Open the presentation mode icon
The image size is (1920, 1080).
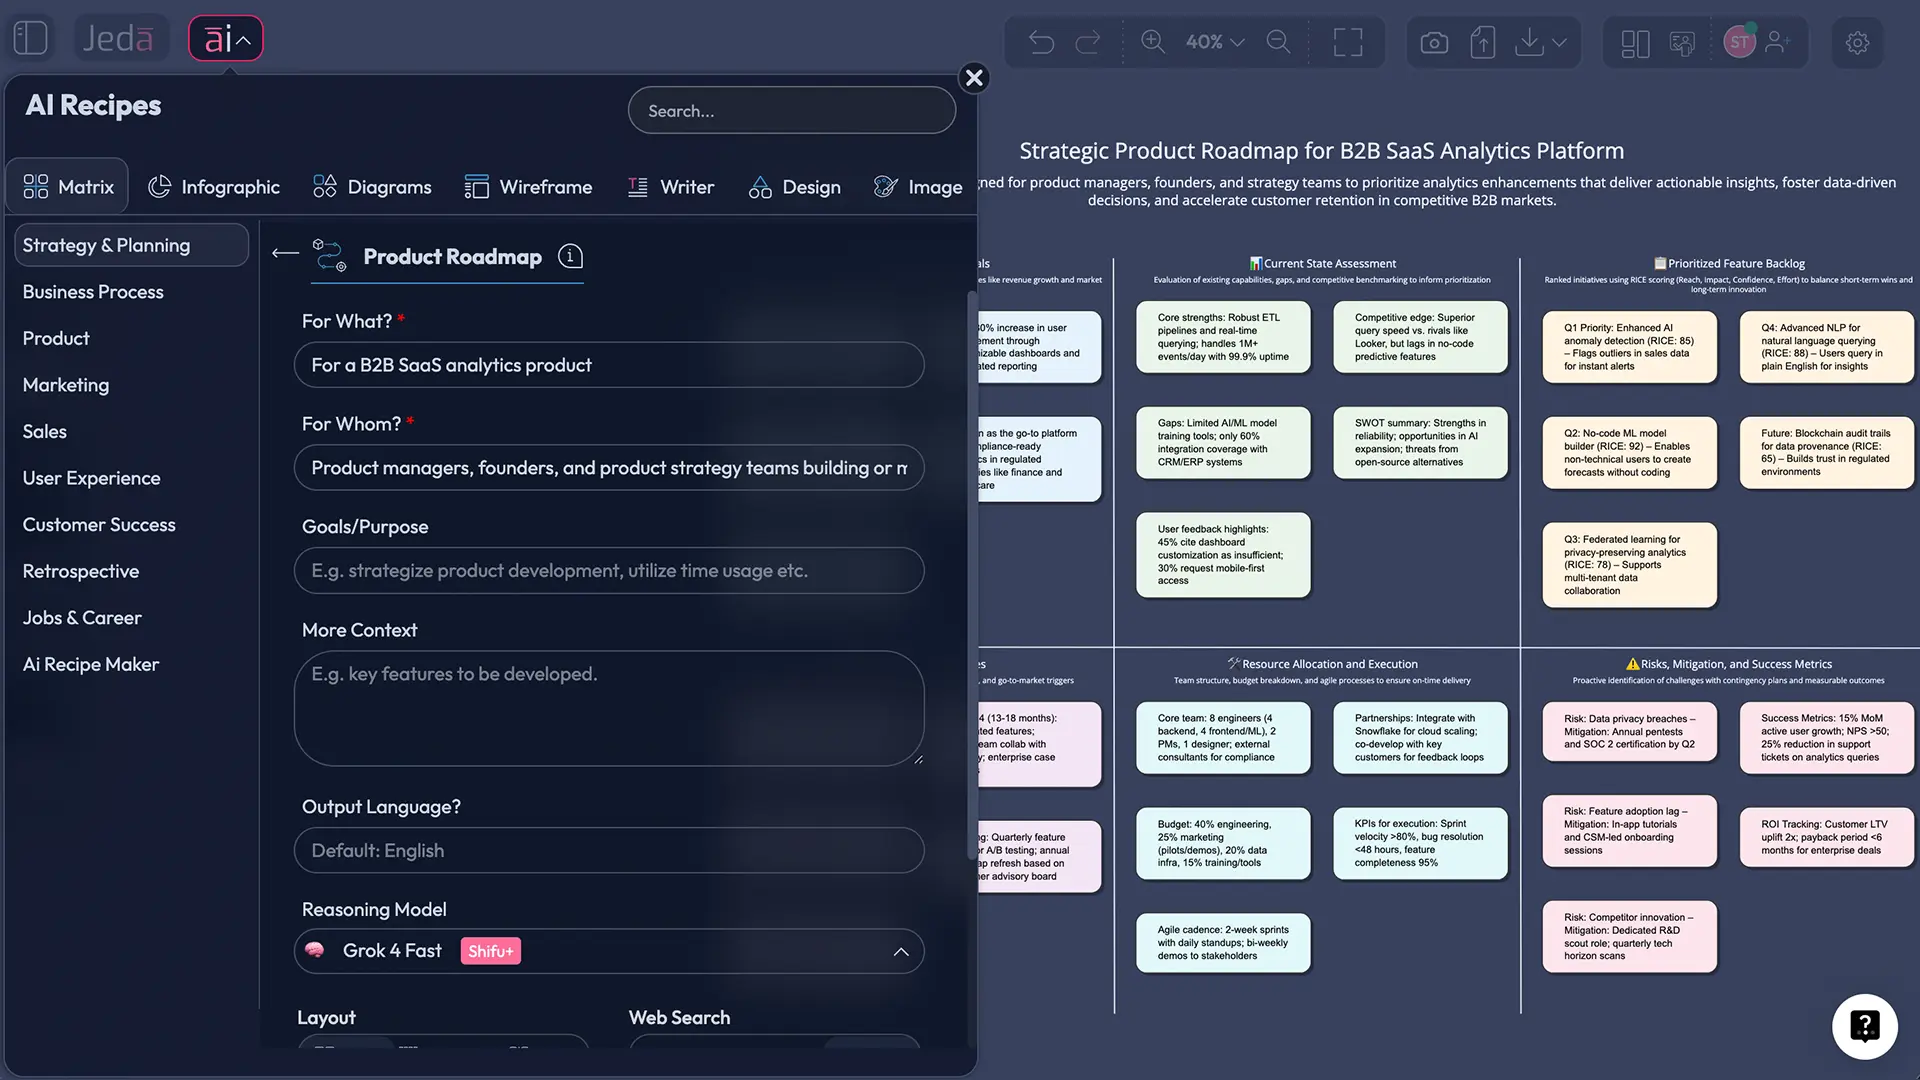coord(1682,42)
